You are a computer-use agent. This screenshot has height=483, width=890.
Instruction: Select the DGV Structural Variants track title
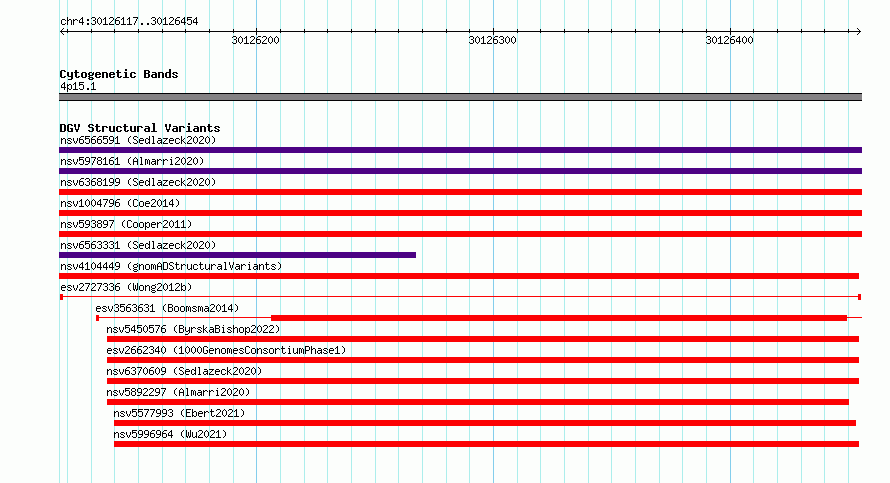[x=140, y=128]
